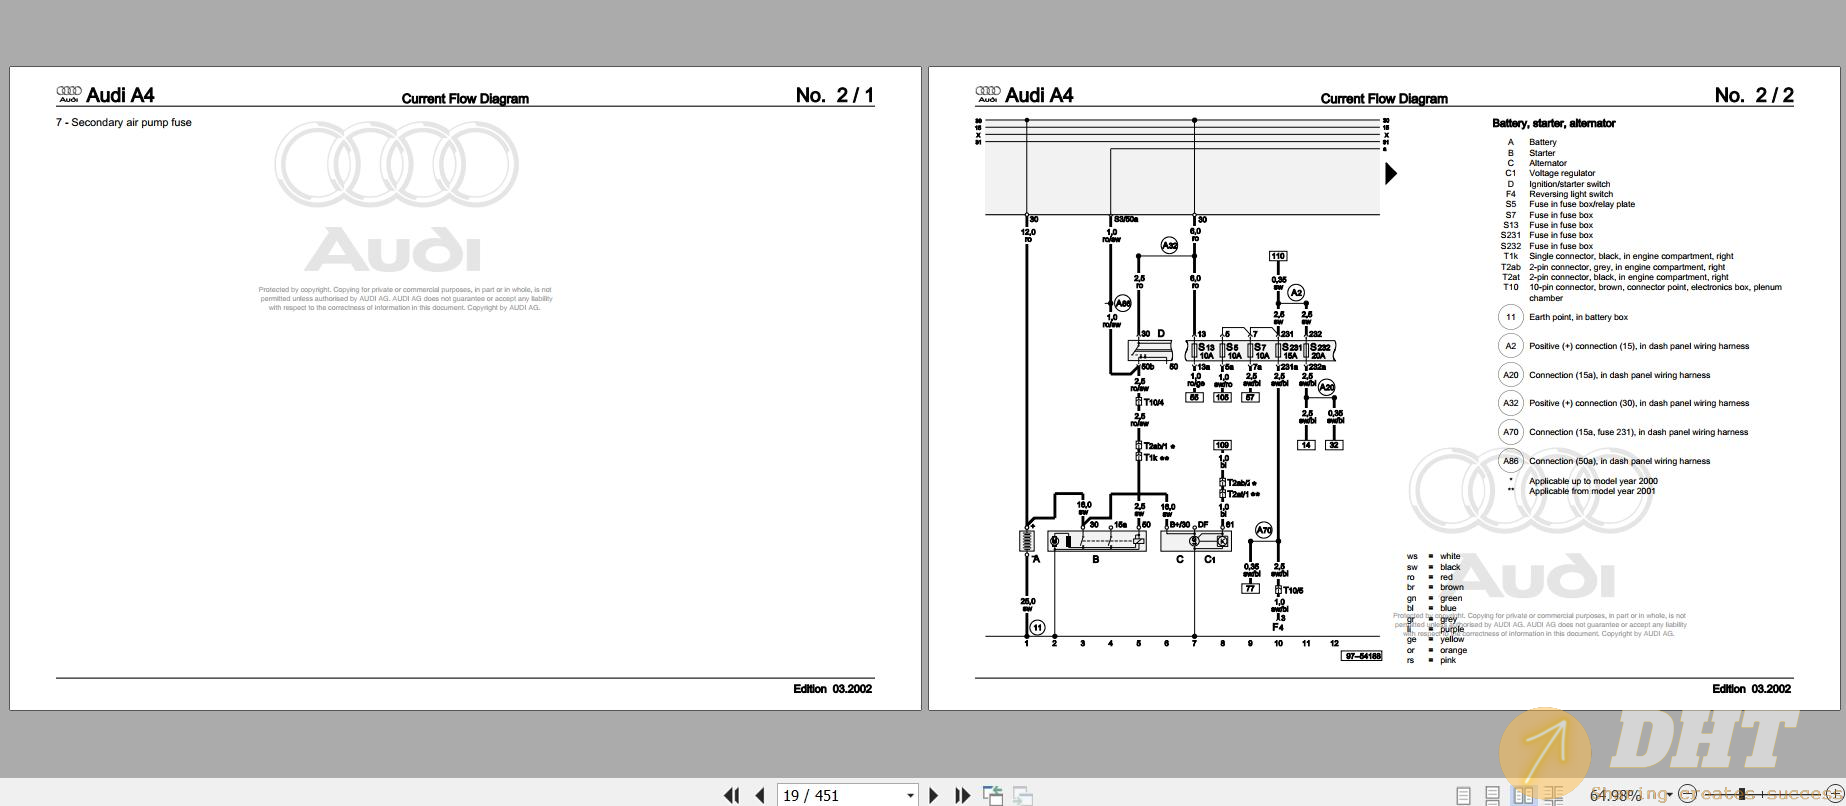Click 'Current Flow Diagram' title on left page
The image size is (1846, 806).
(x=465, y=98)
